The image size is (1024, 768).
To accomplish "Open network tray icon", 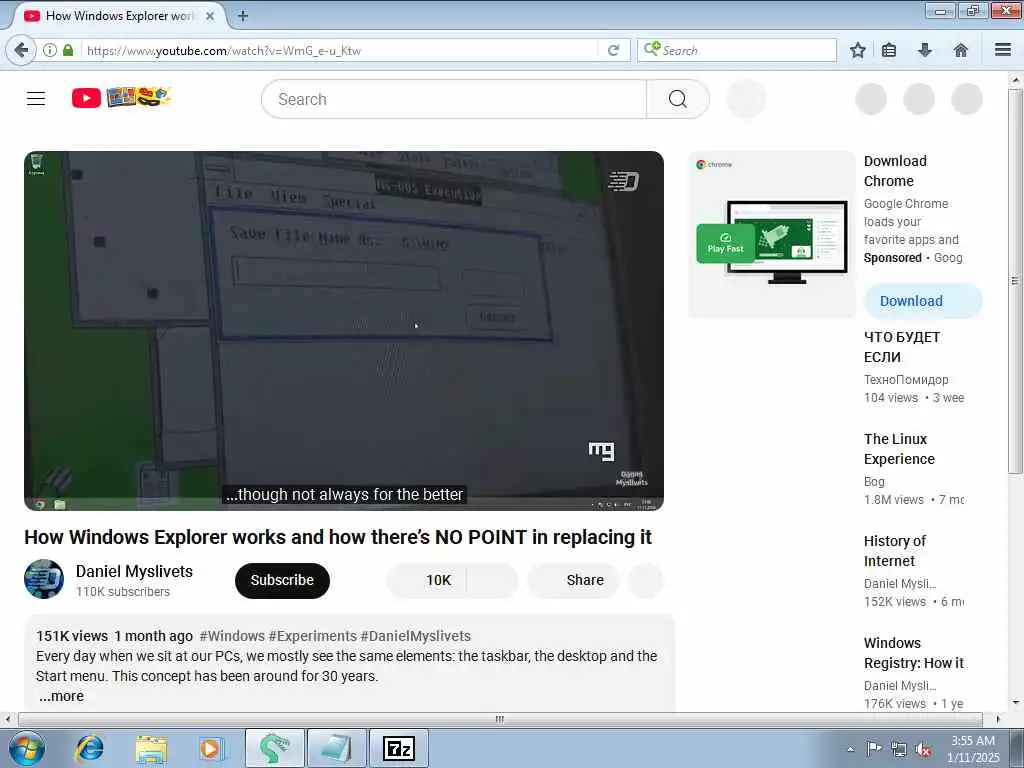I will (899, 749).
